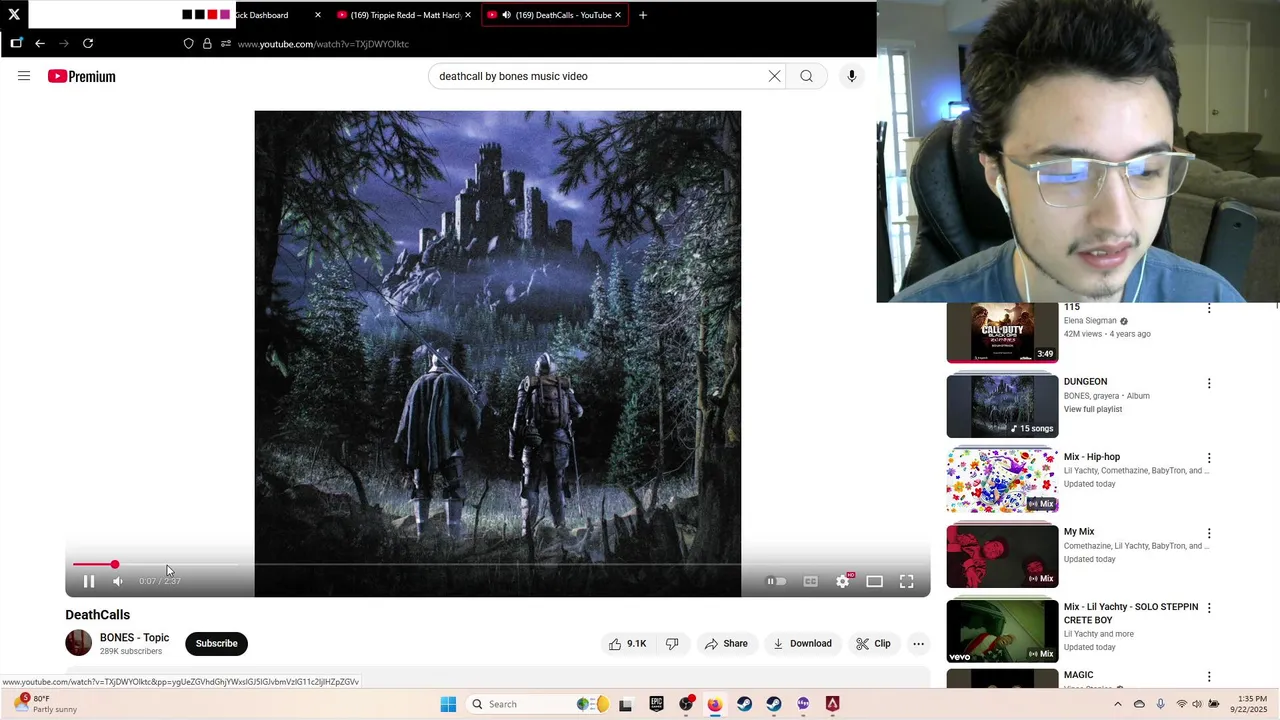Image resolution: width=1280 pixels, height=720 pixels.
Task: Open more actions menu below video
Action: point(918,644)
